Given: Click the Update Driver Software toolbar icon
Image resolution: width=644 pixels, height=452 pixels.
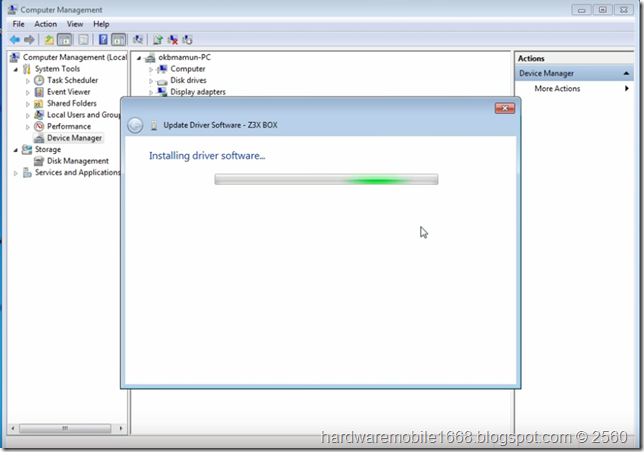Looking at the screenshot, I should (158, 40).
